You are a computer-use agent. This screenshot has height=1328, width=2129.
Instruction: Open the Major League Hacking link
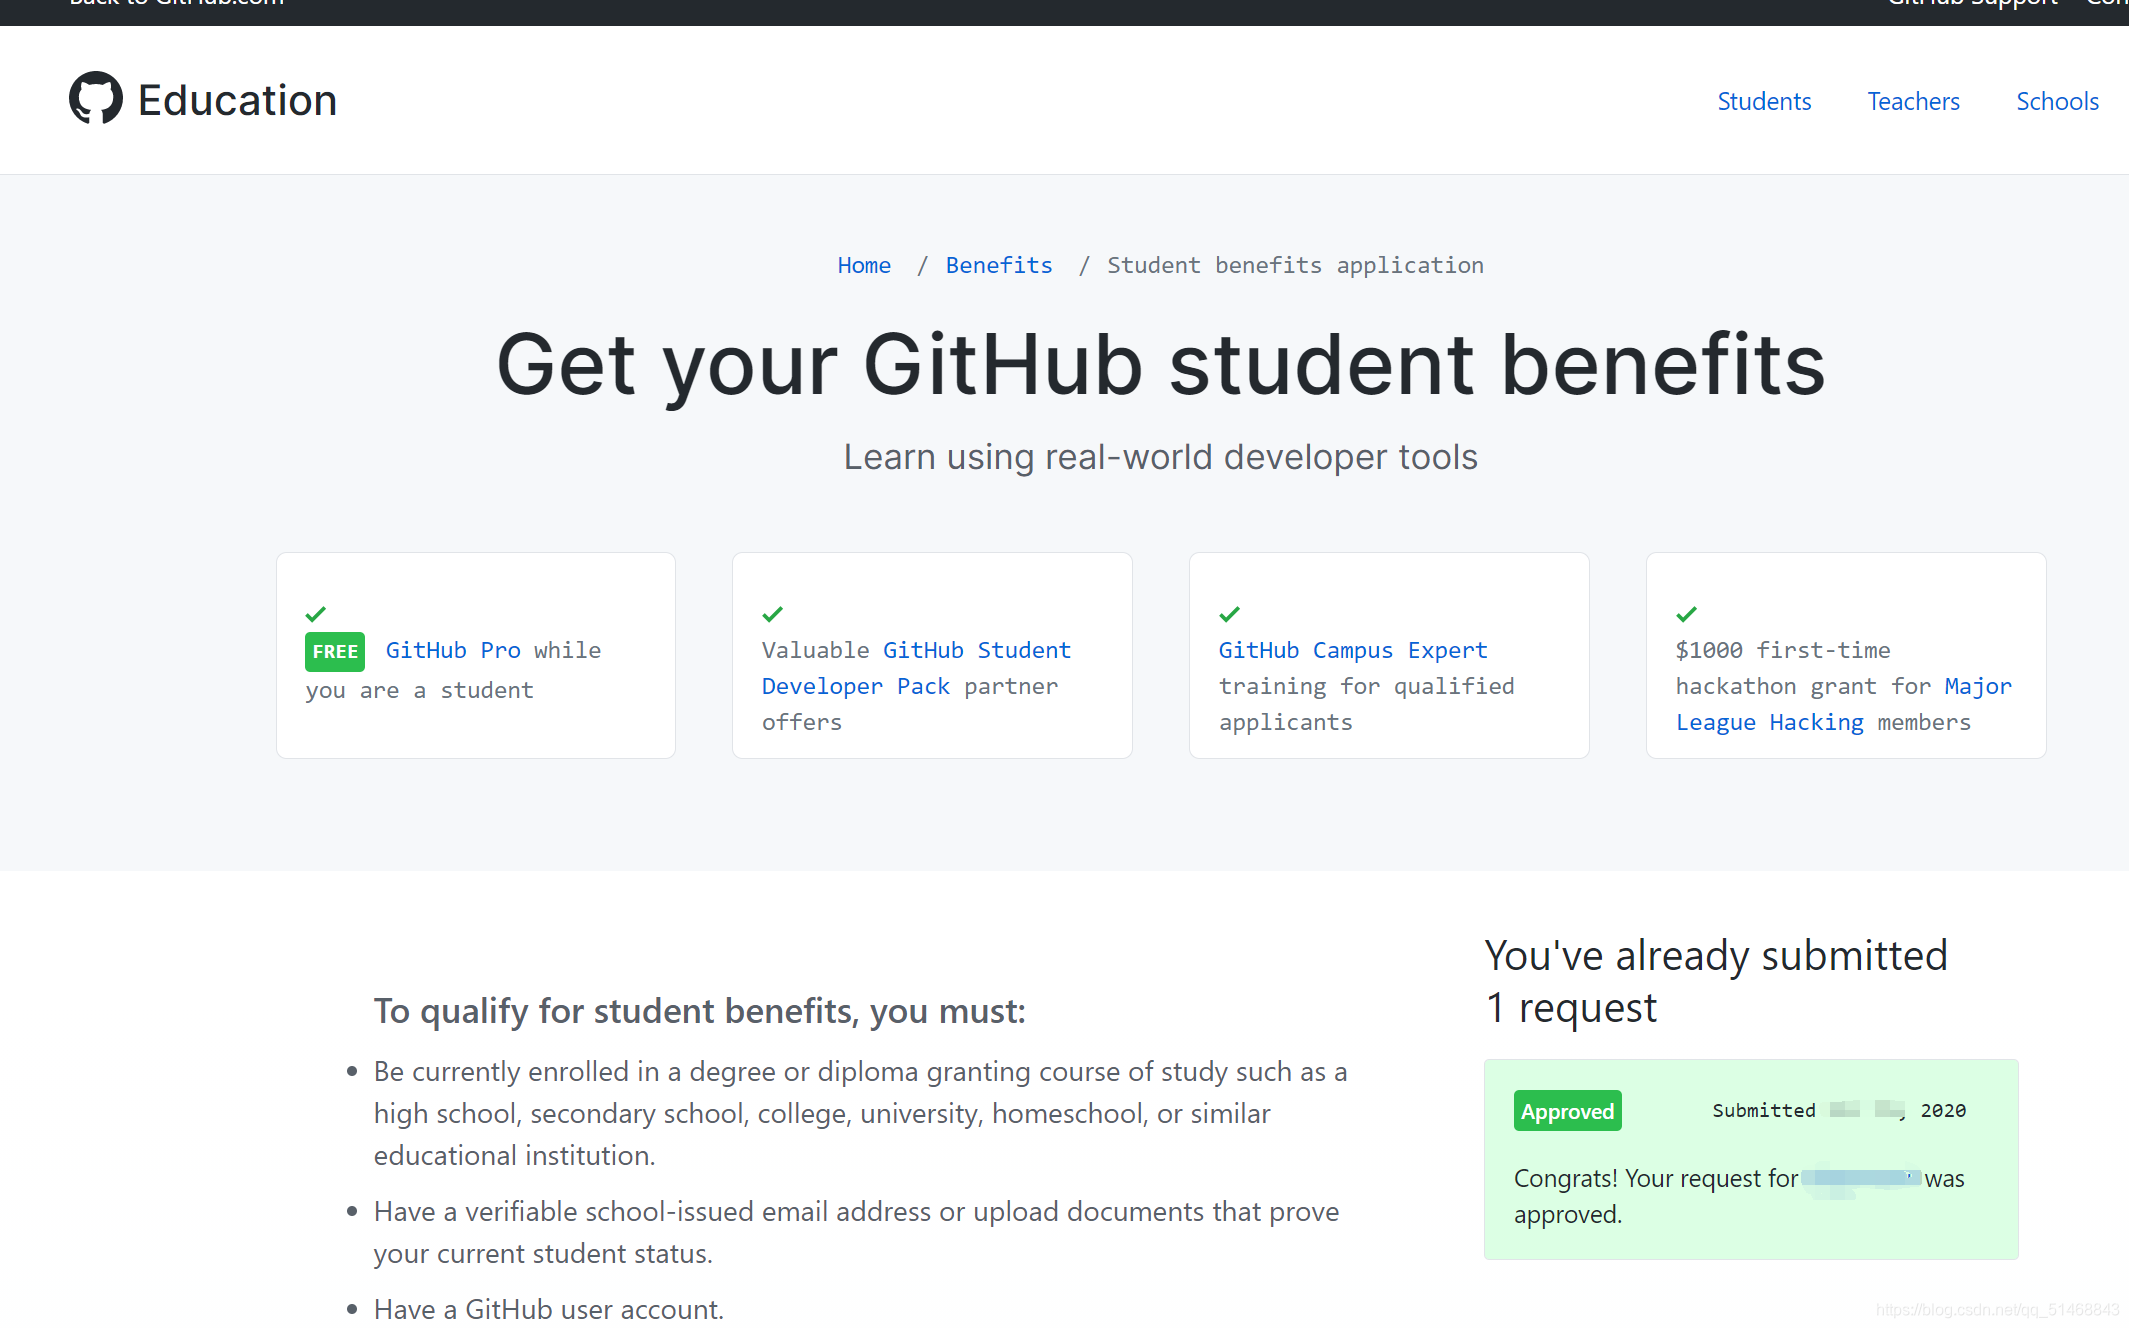click(1769, 722)
